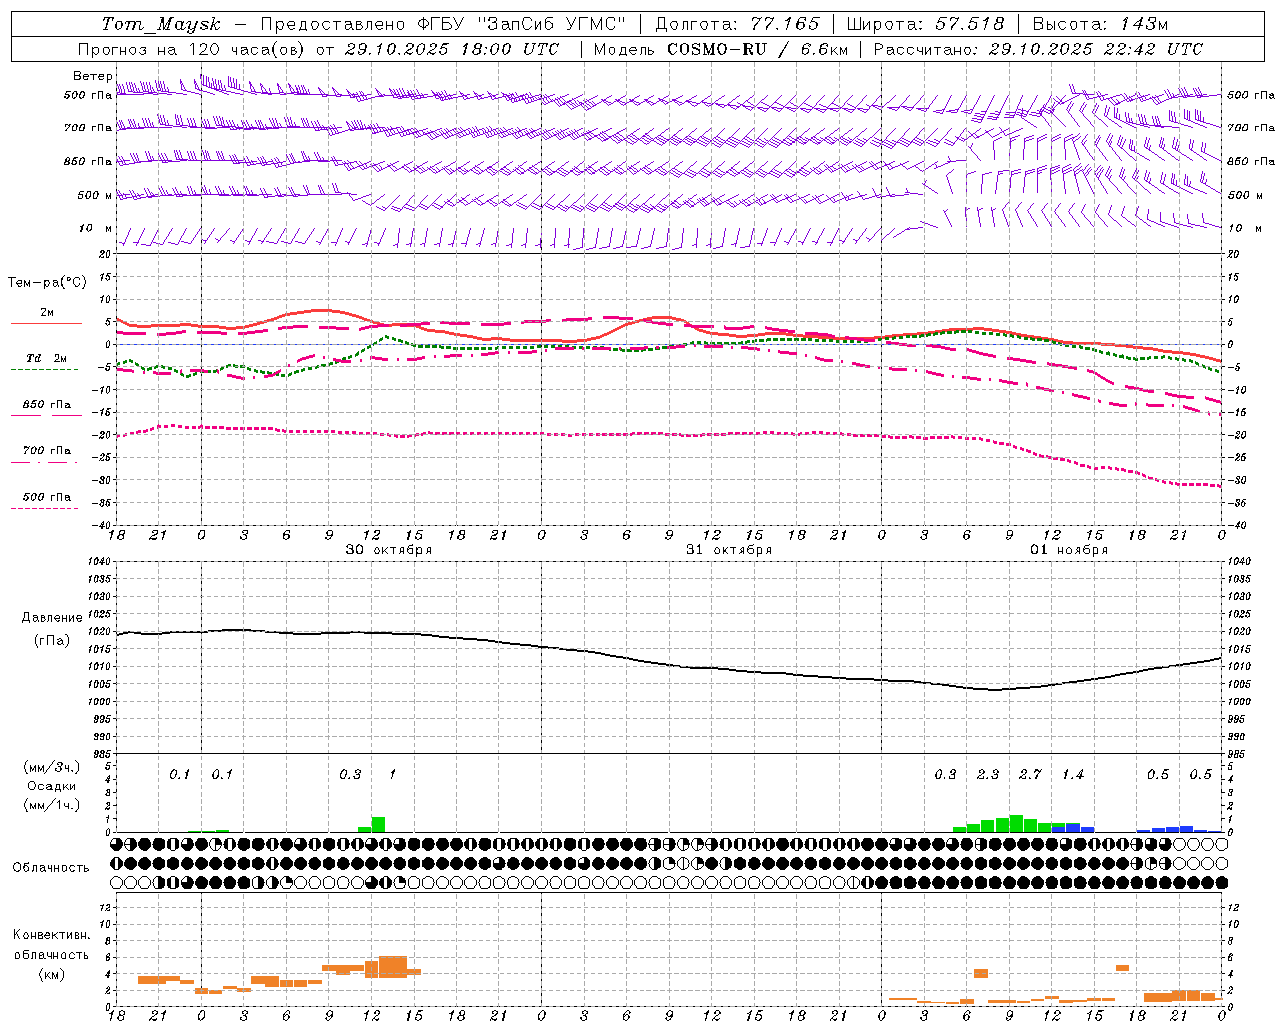Select the latitude value 57.518
This screenshot has height=1024, width=1280.
point(970,24)
